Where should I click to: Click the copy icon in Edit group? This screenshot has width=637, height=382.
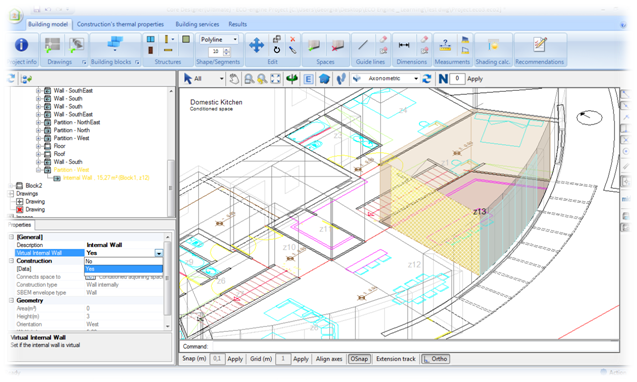[277, 39]
